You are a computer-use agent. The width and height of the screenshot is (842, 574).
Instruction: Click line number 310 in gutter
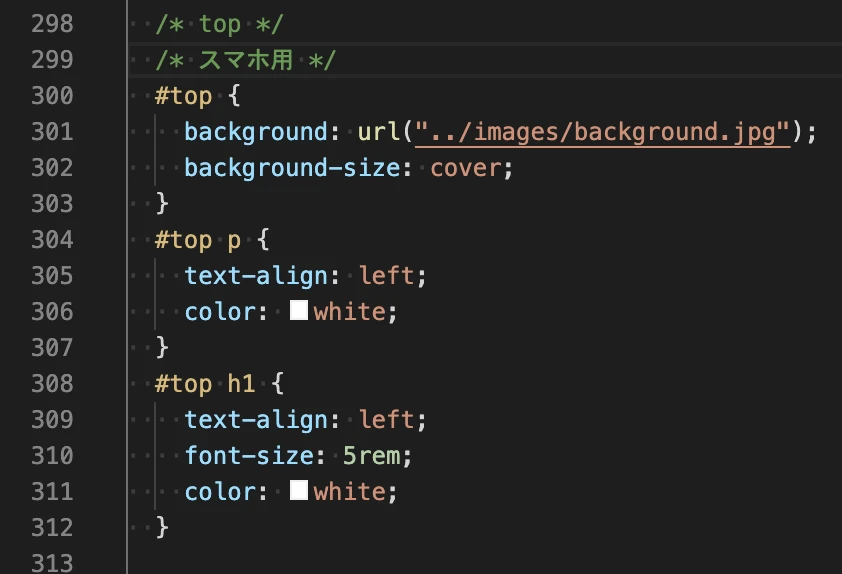coord(52,455)
